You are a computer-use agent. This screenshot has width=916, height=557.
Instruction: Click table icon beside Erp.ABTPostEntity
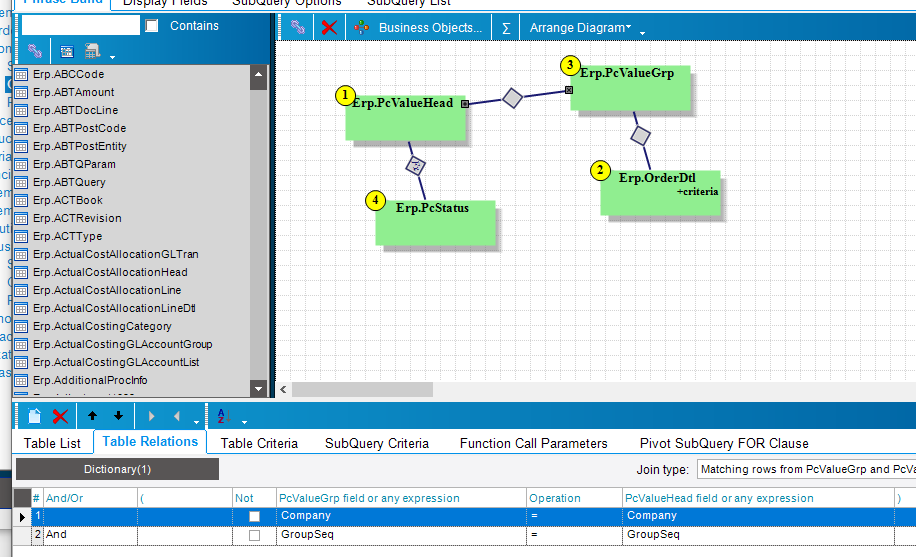click(x=21, y=147)
